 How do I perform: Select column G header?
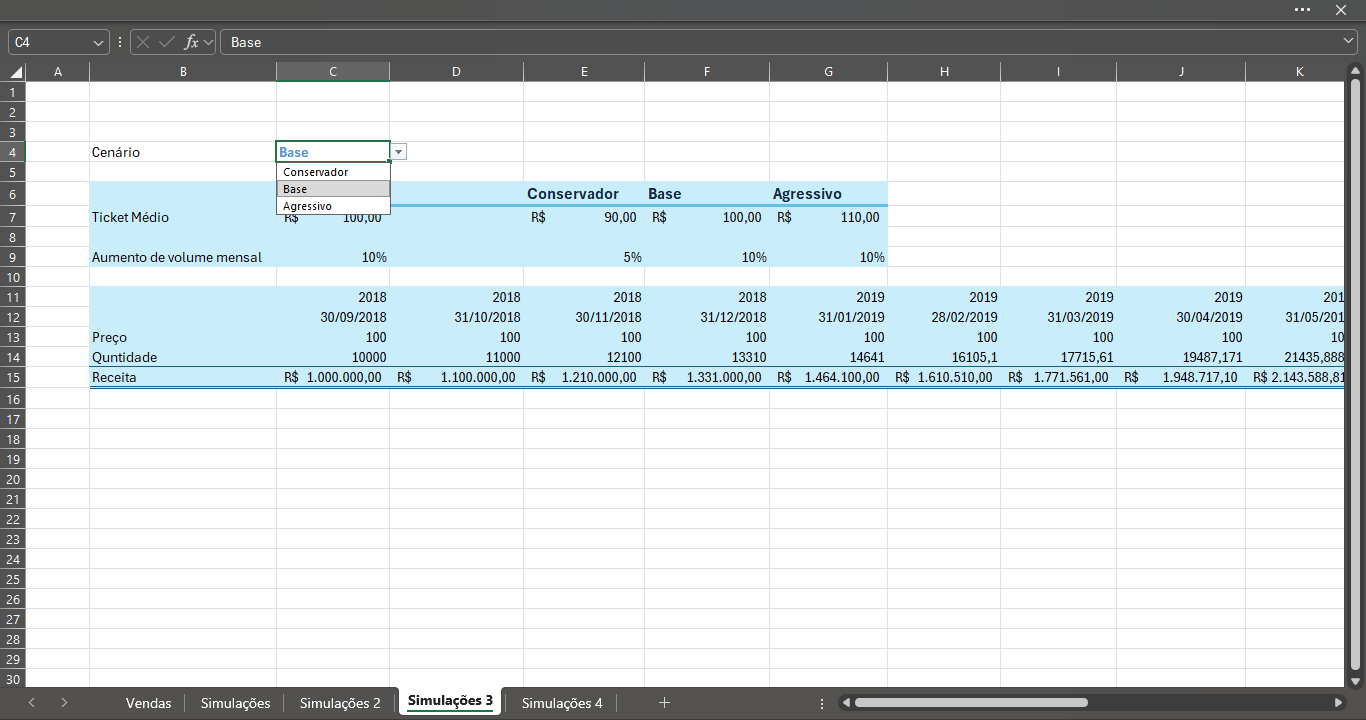(x=828, y=72)
